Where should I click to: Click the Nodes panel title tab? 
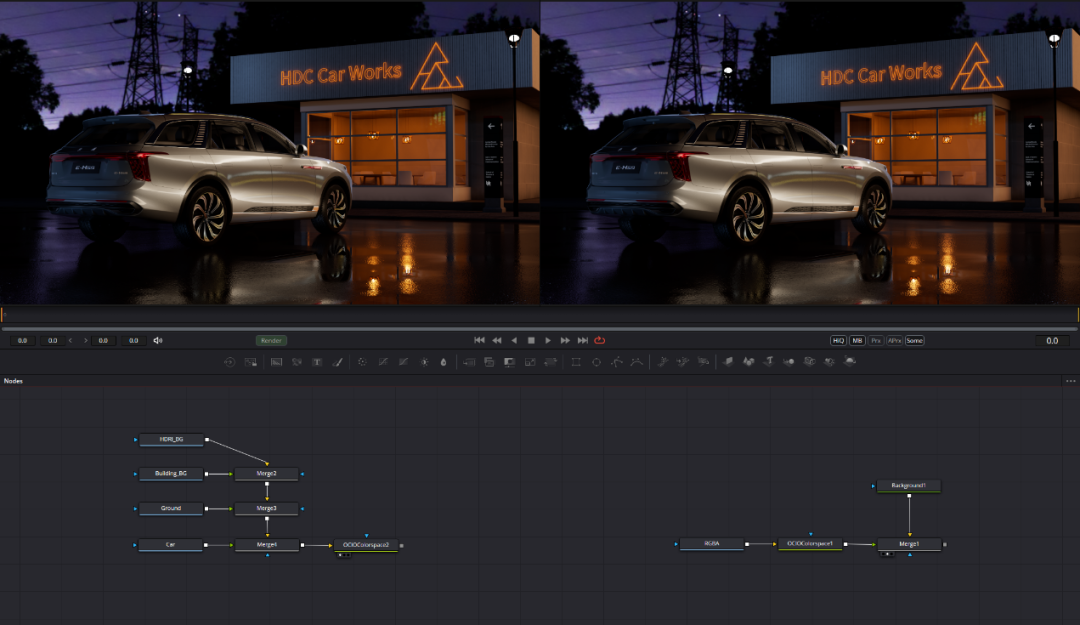pyautogui.click(x=14, y=381)
